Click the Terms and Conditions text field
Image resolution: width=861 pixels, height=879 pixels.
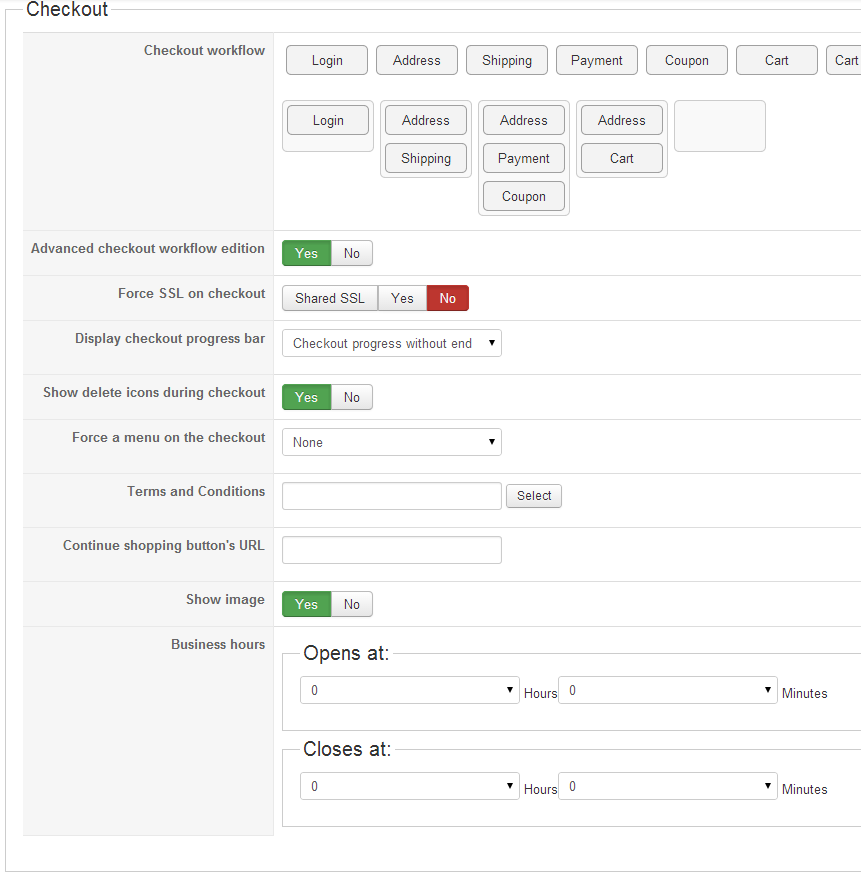pyautogui.click(x=391, y=496)
